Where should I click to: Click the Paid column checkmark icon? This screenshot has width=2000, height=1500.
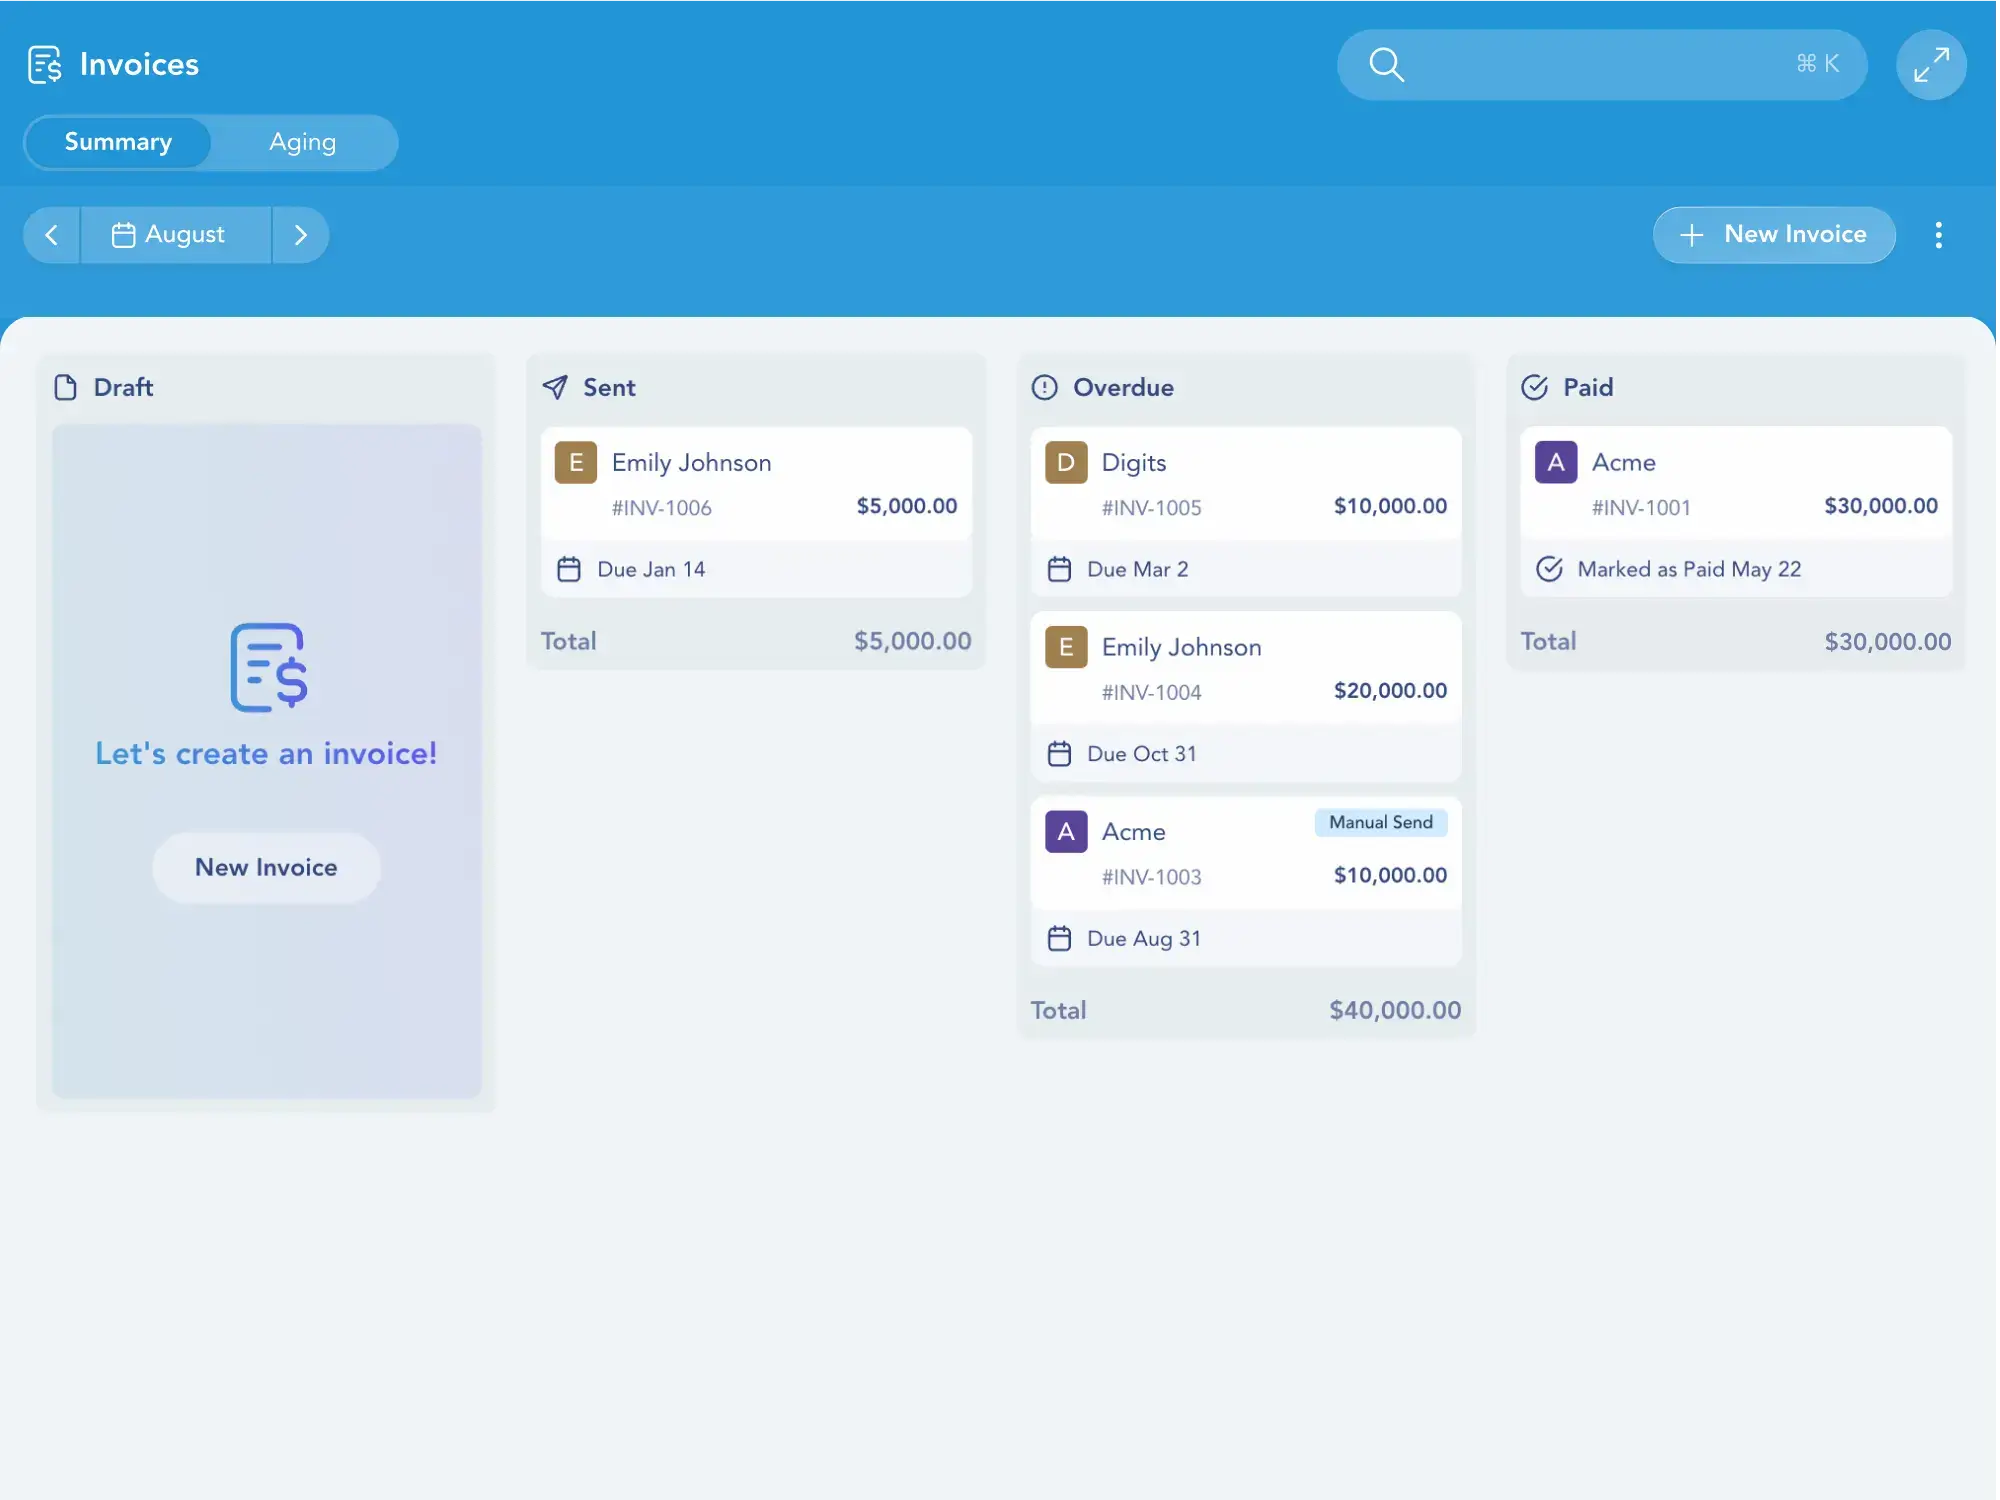[x=1534, y=387]
